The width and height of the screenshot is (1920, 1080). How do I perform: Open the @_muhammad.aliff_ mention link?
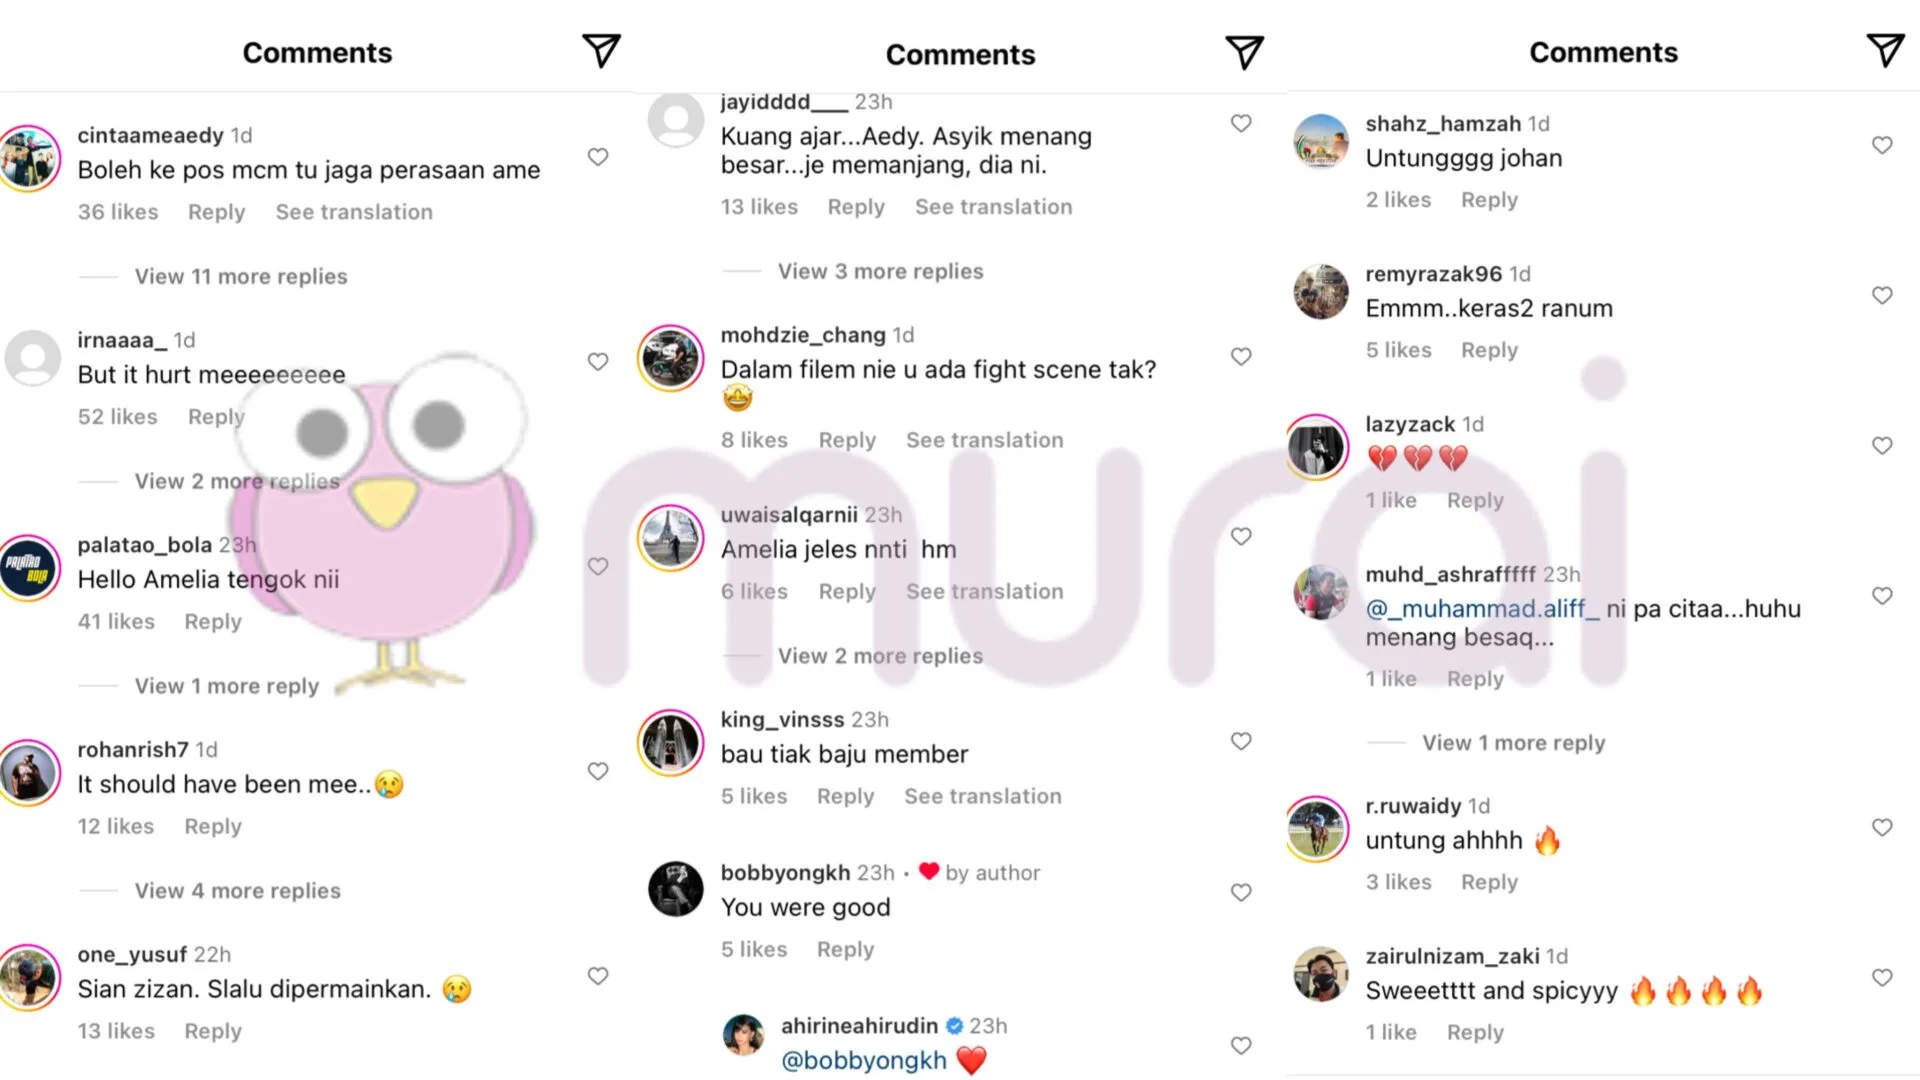(x=1483, y=608)
